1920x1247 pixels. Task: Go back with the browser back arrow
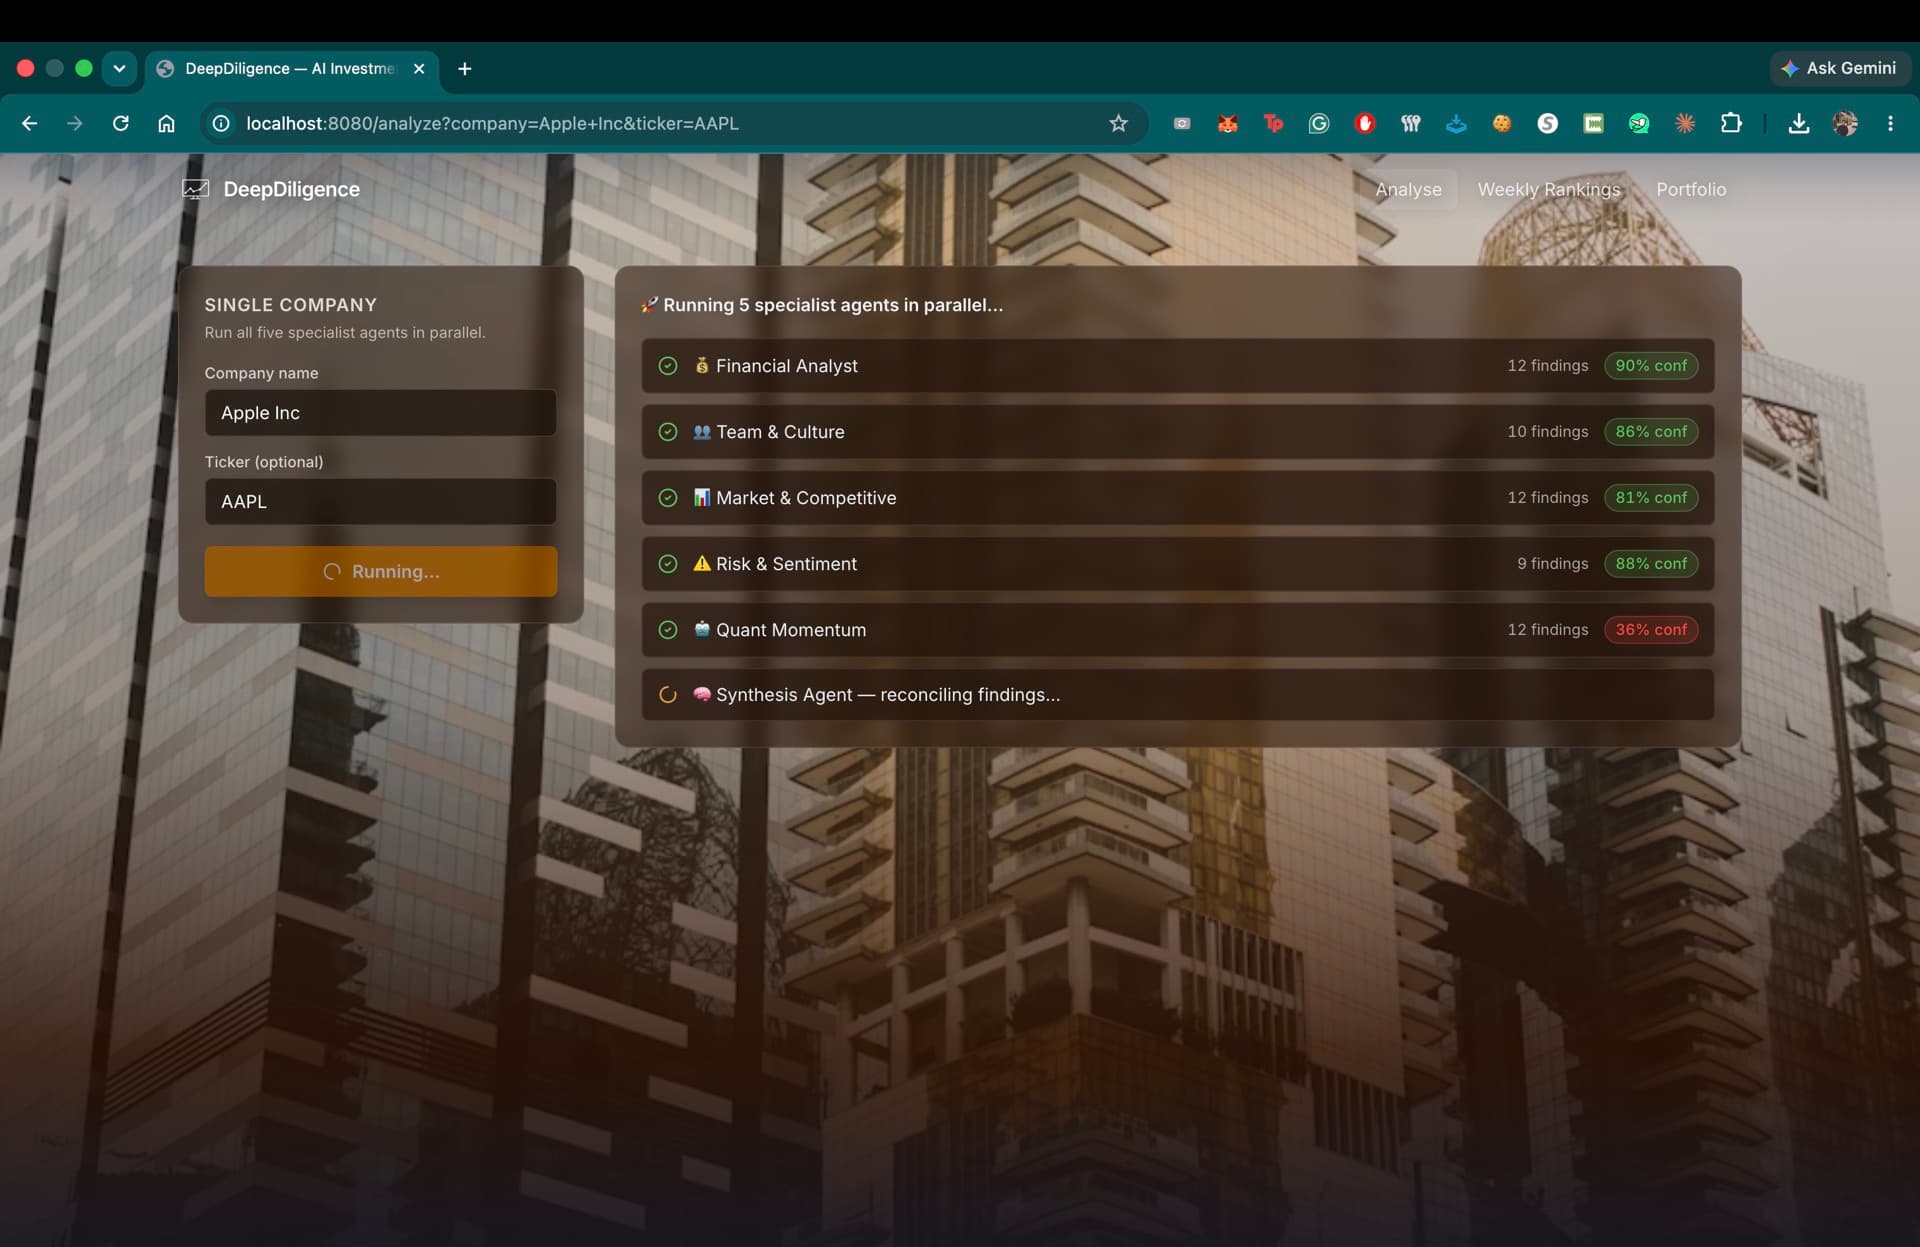pyautogui.click(x=29, y=123)
